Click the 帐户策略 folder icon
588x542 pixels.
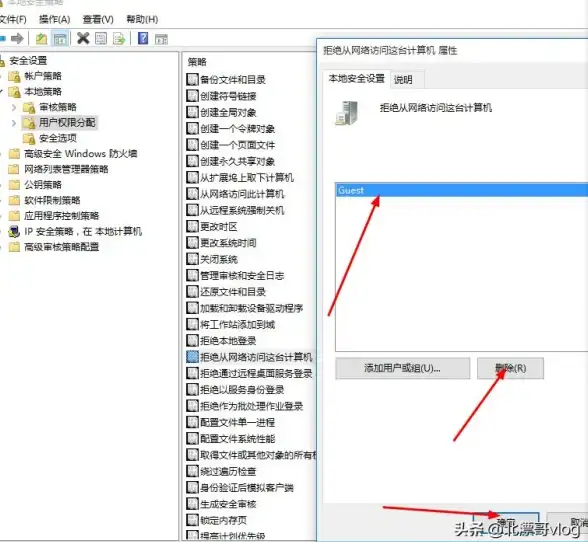[x=14, y=76]
